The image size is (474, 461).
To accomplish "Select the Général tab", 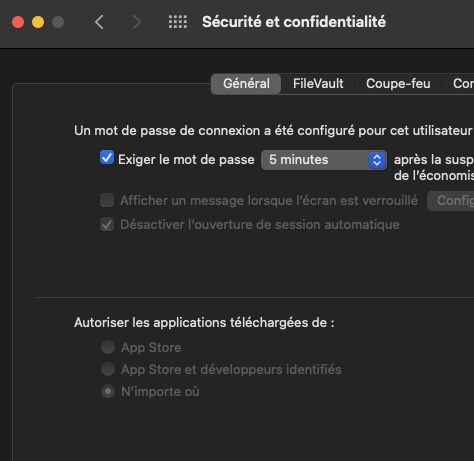I will [x=246, y=84].
